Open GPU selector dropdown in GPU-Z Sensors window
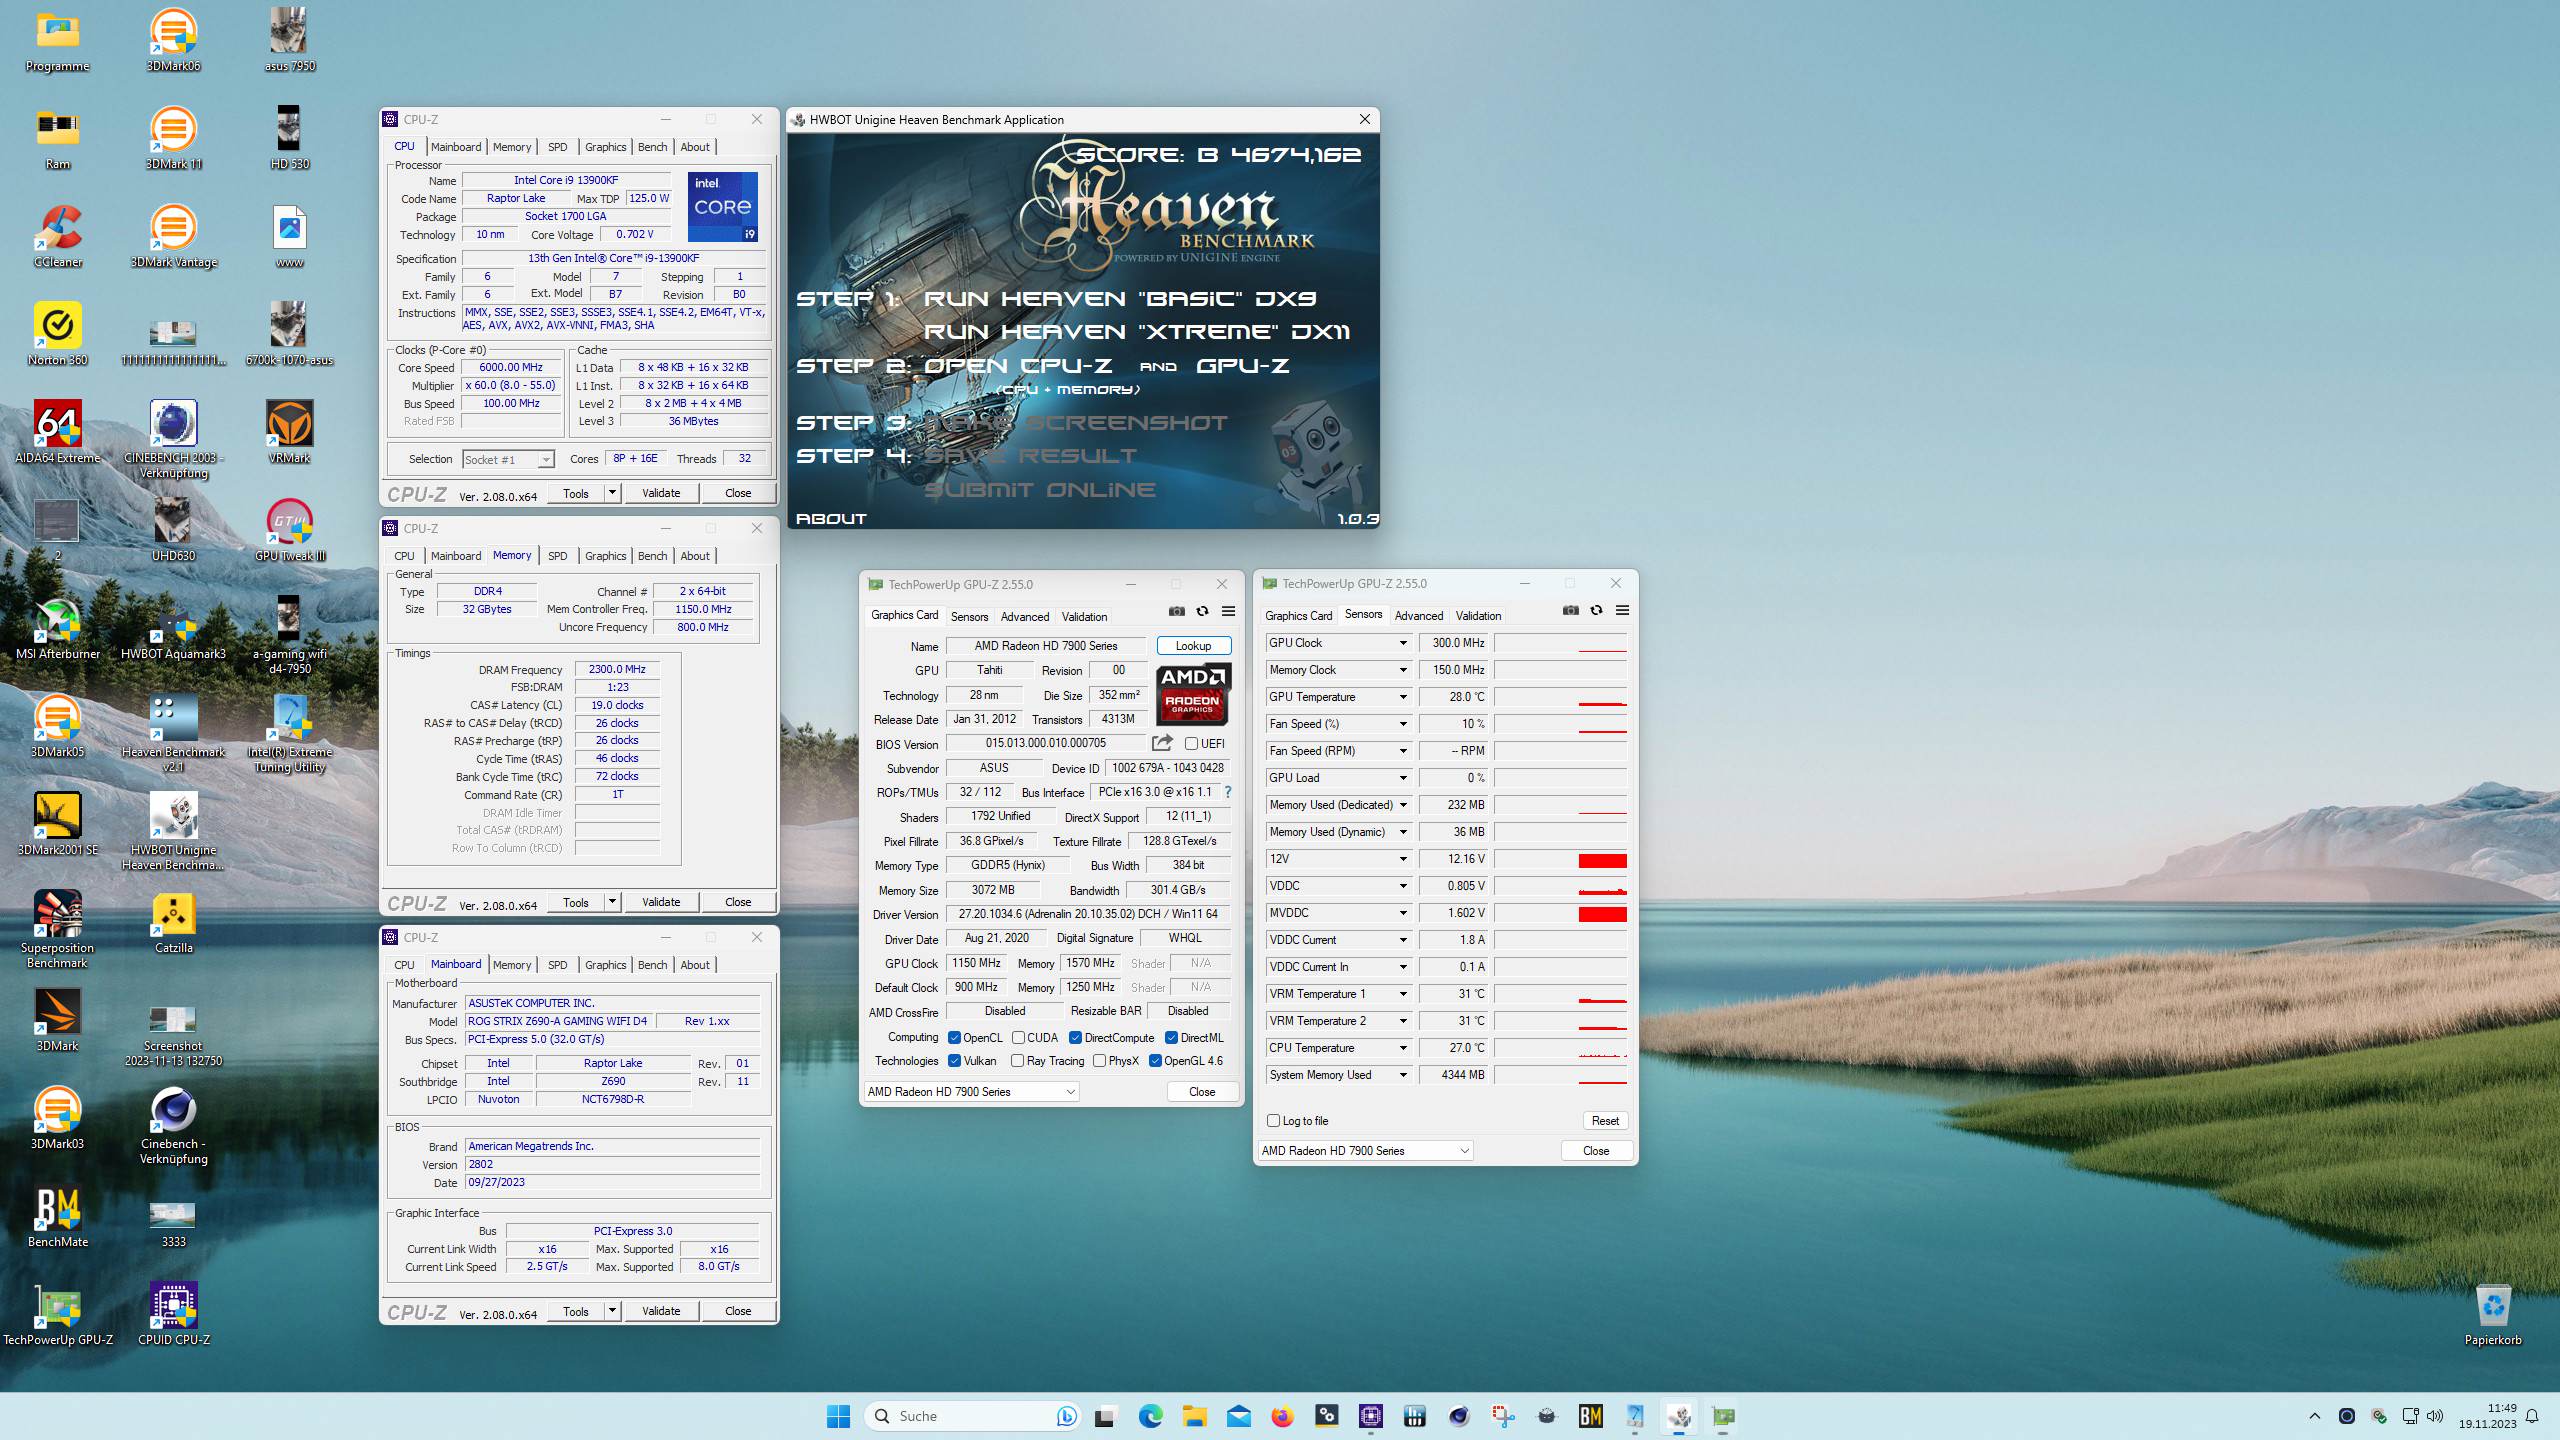2560x1440 pixels. click(x=1365, y=1151)
